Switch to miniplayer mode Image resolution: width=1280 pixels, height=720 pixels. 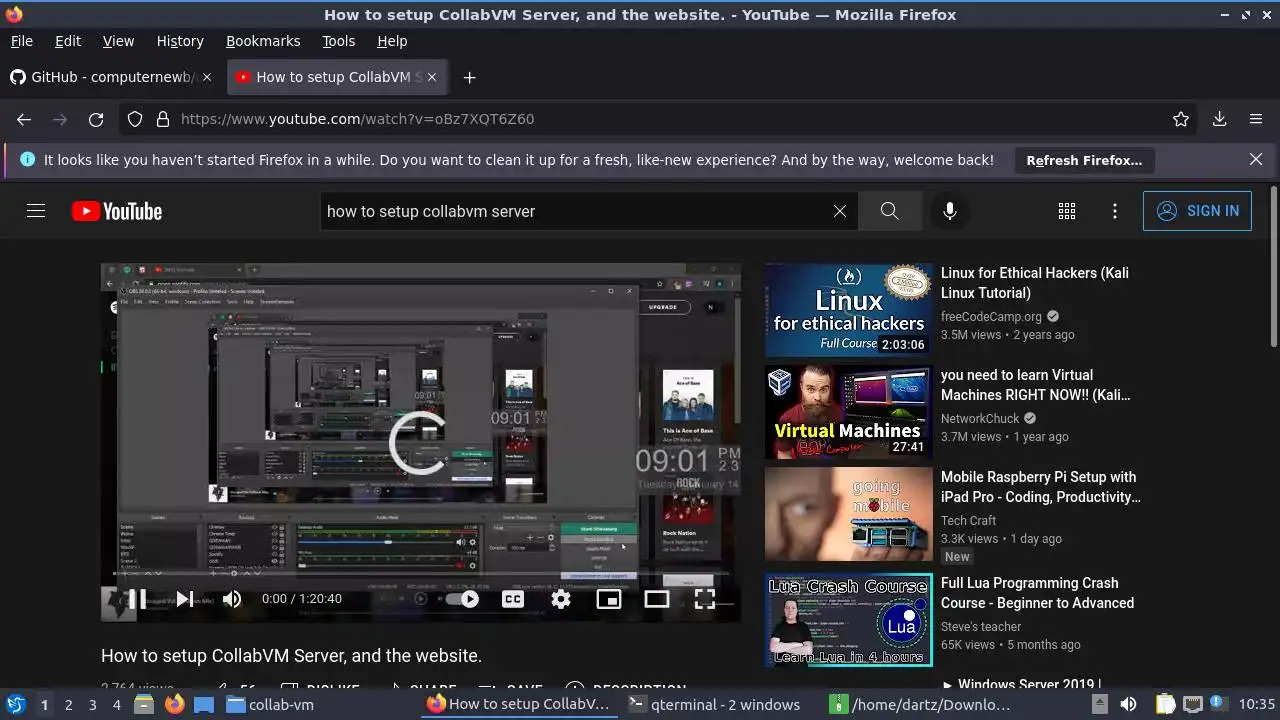(x=609, y=599)
